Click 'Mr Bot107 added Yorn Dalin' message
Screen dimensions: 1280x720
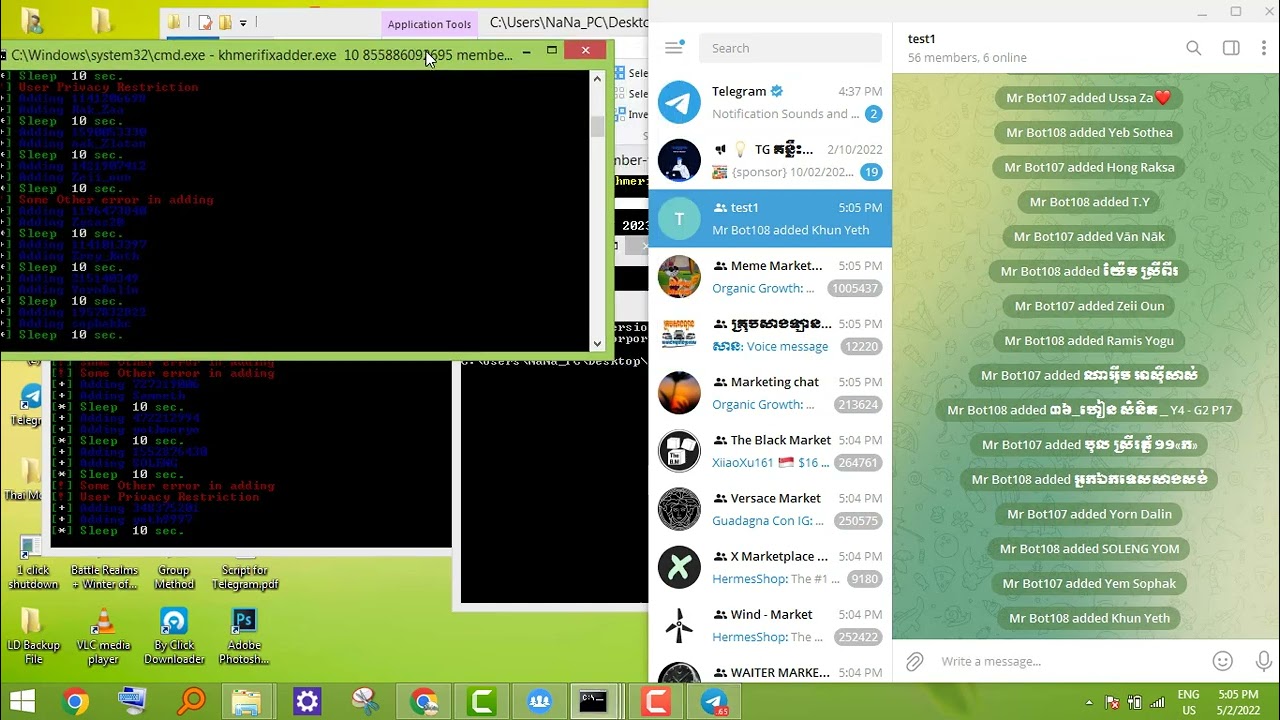(x=1089, y=514)
